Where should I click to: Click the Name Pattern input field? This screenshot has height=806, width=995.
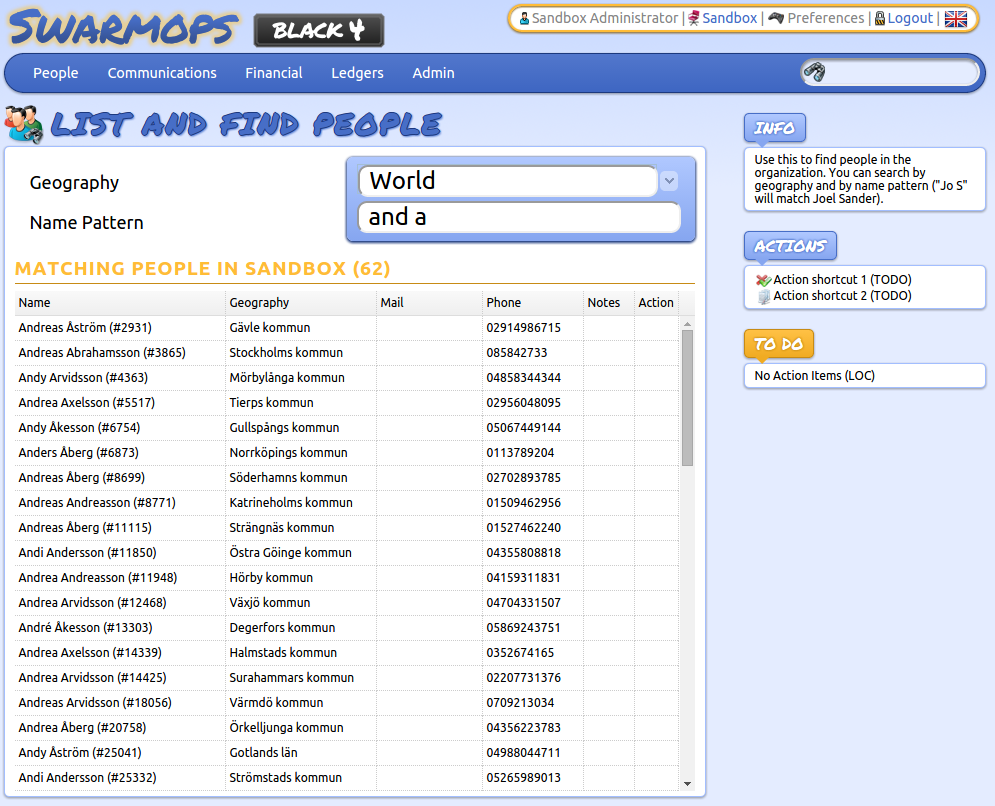(x=519, y=217)
